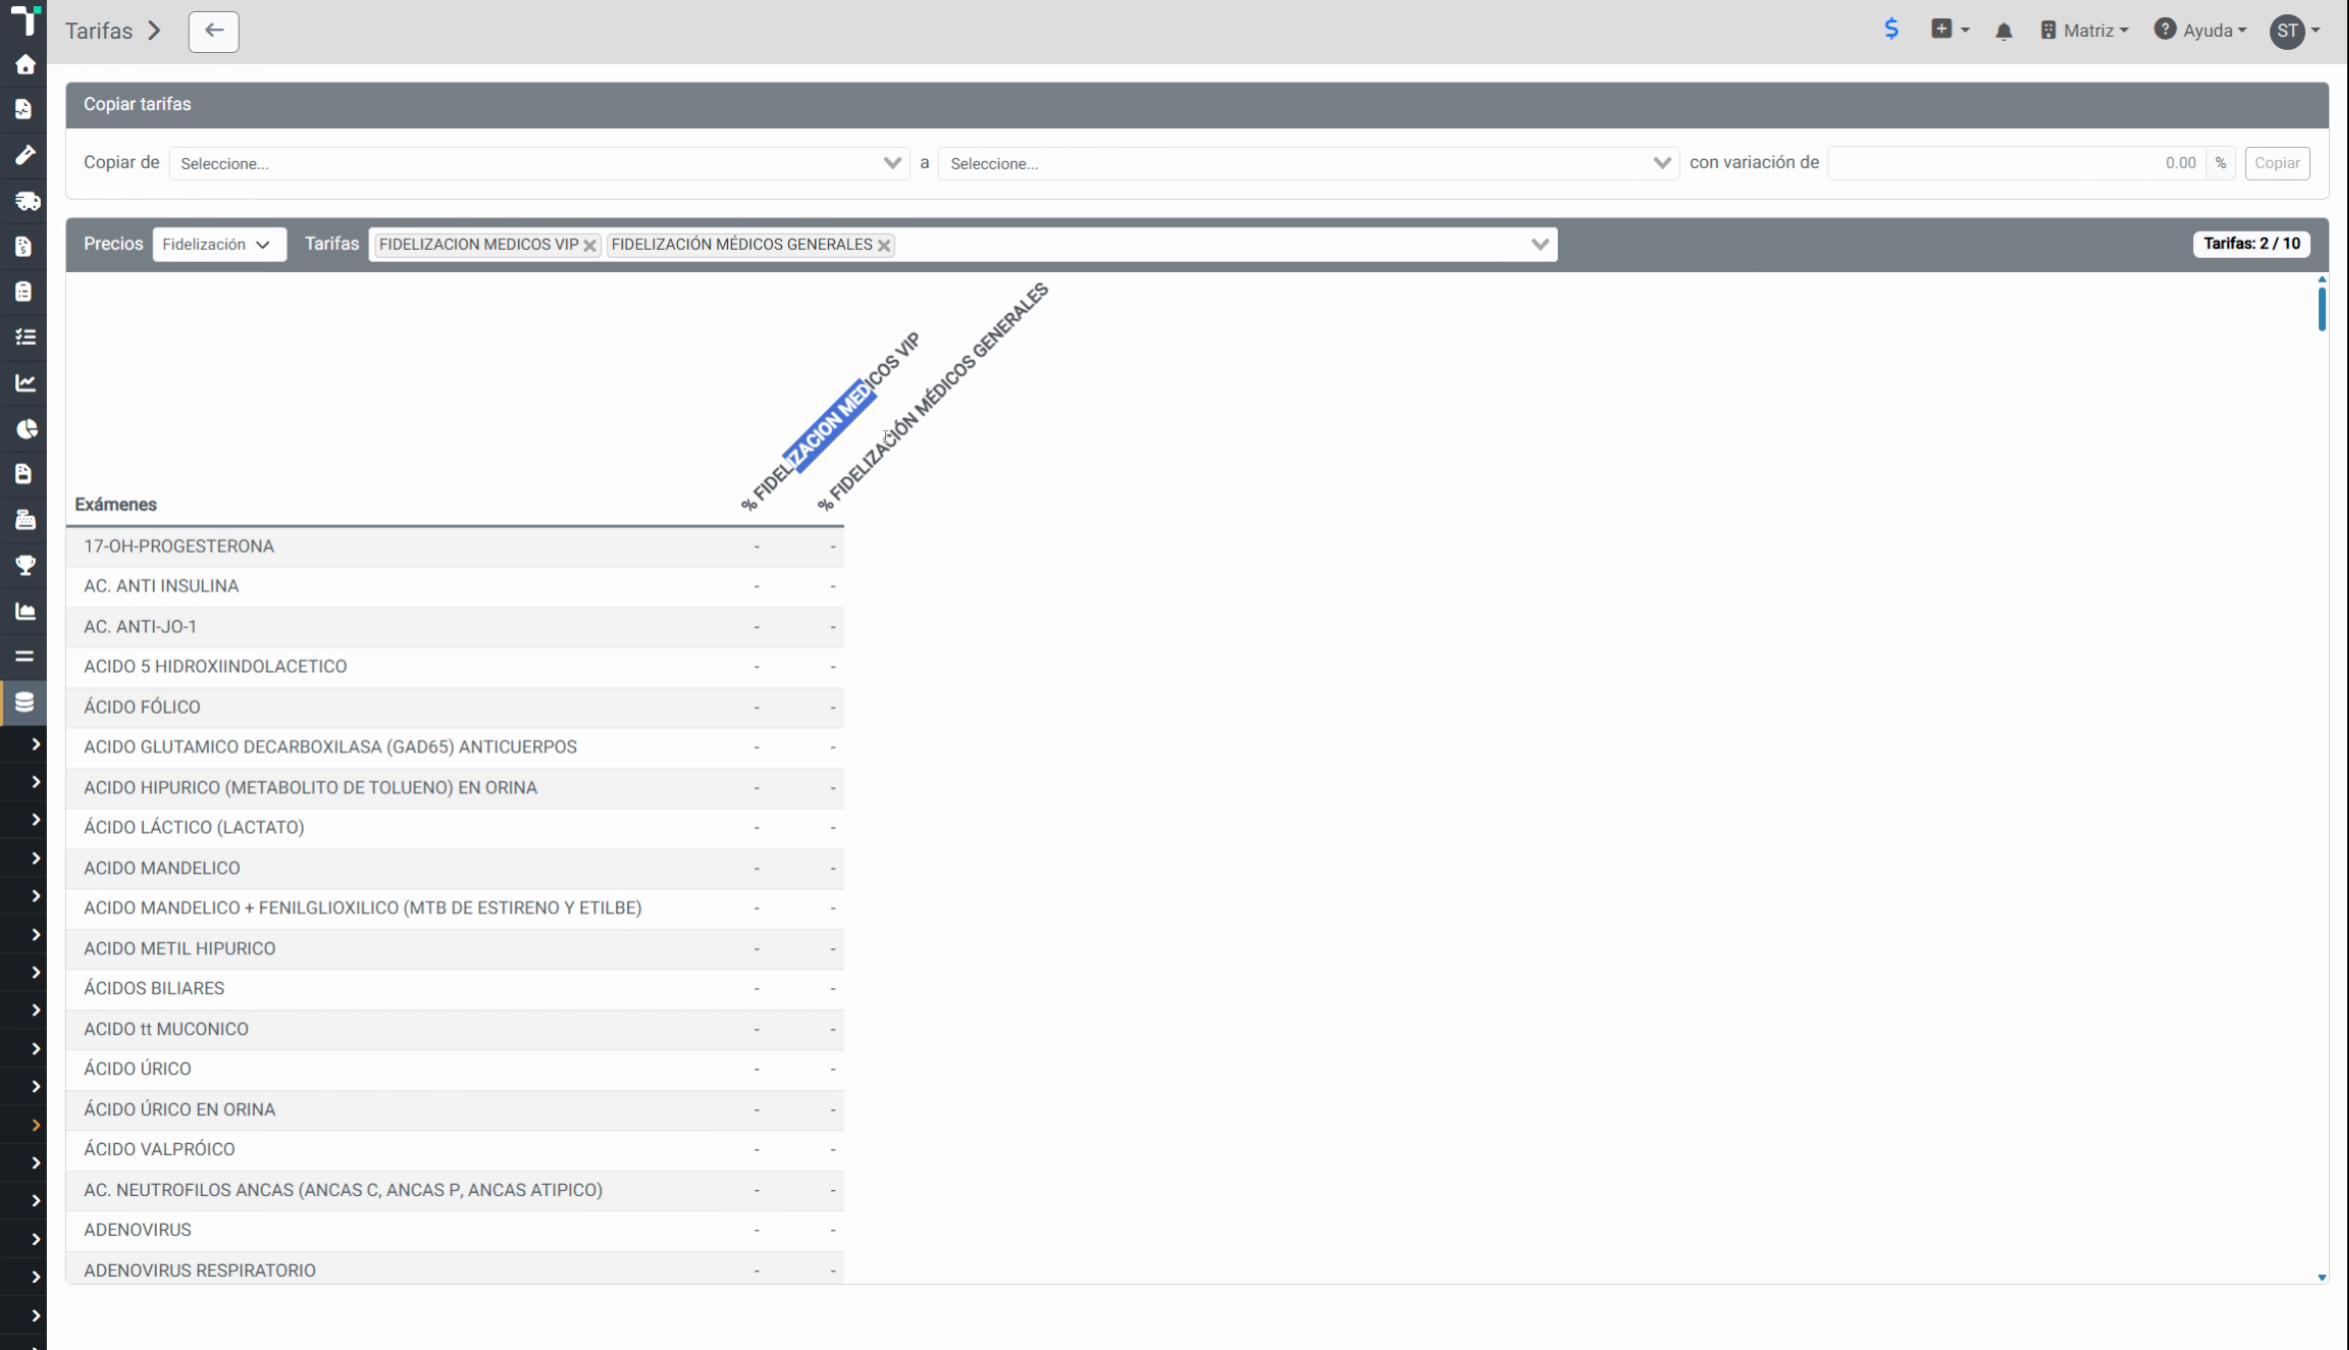Open the truck delivery sidebar icon
Image resolution: width=2349 pixels, height=1350 pixels.
click(x=26, y=201)
